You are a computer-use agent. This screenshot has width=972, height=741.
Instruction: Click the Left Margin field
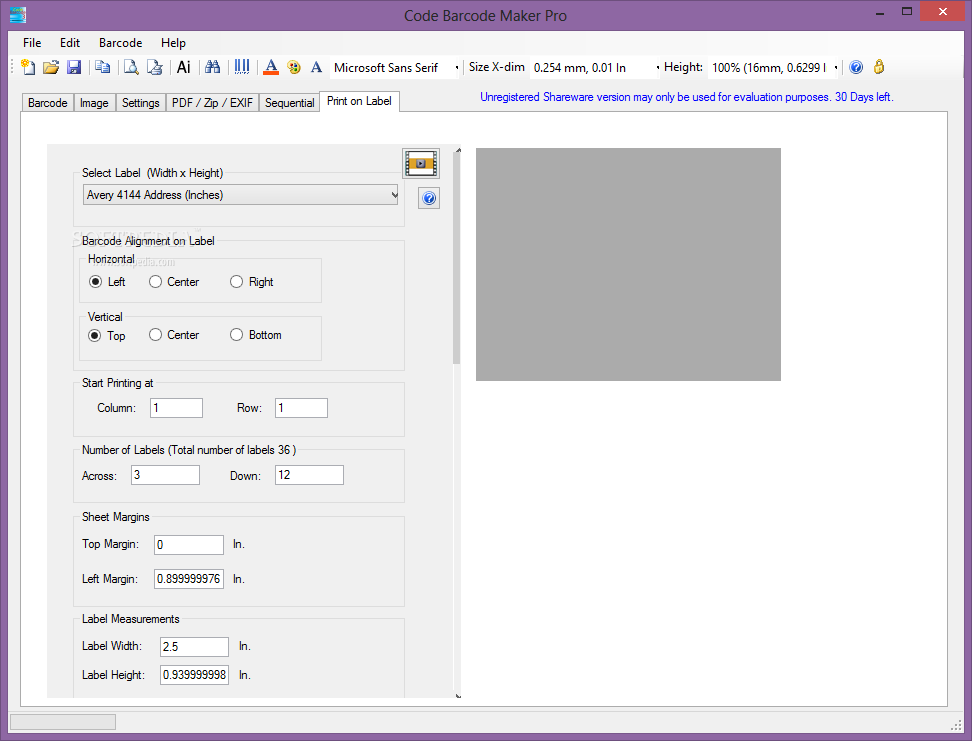coord(189,579)
